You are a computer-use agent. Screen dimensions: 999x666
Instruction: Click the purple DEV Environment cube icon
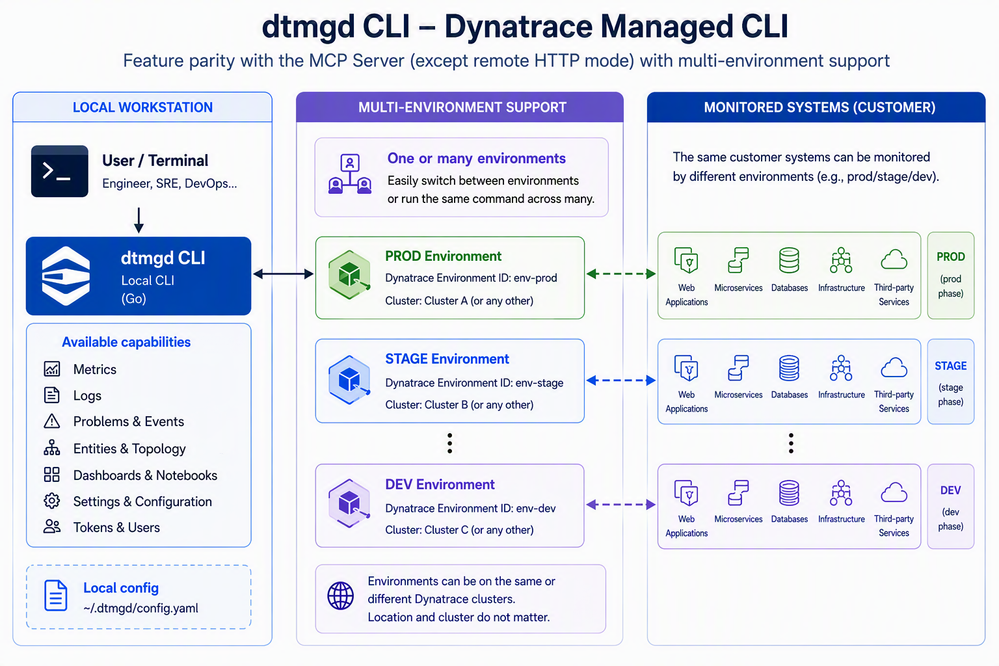point(349,503)
